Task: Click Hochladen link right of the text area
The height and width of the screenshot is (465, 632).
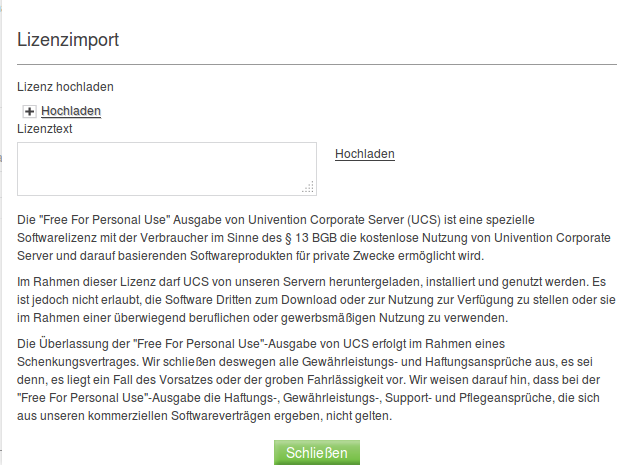Action: (x=365, y=154)
